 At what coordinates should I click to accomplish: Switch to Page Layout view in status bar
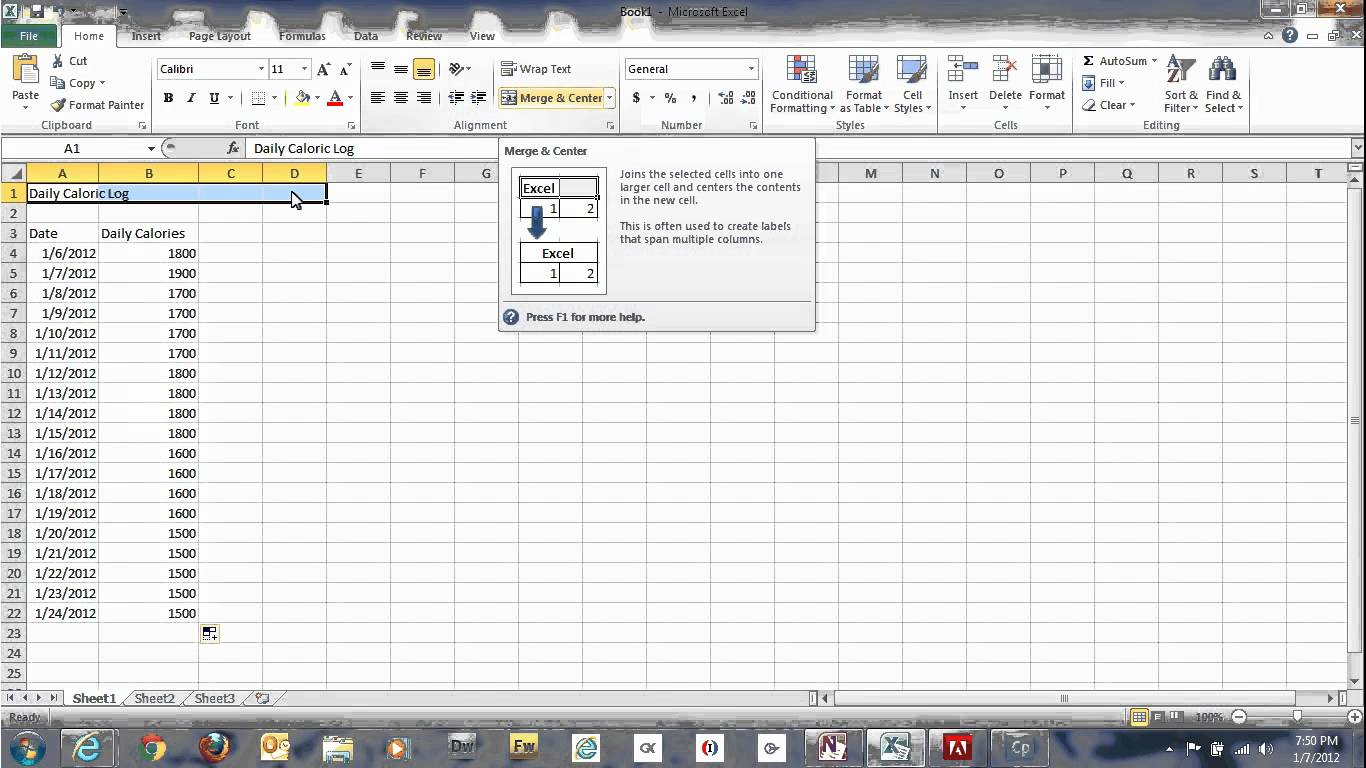1160,717
